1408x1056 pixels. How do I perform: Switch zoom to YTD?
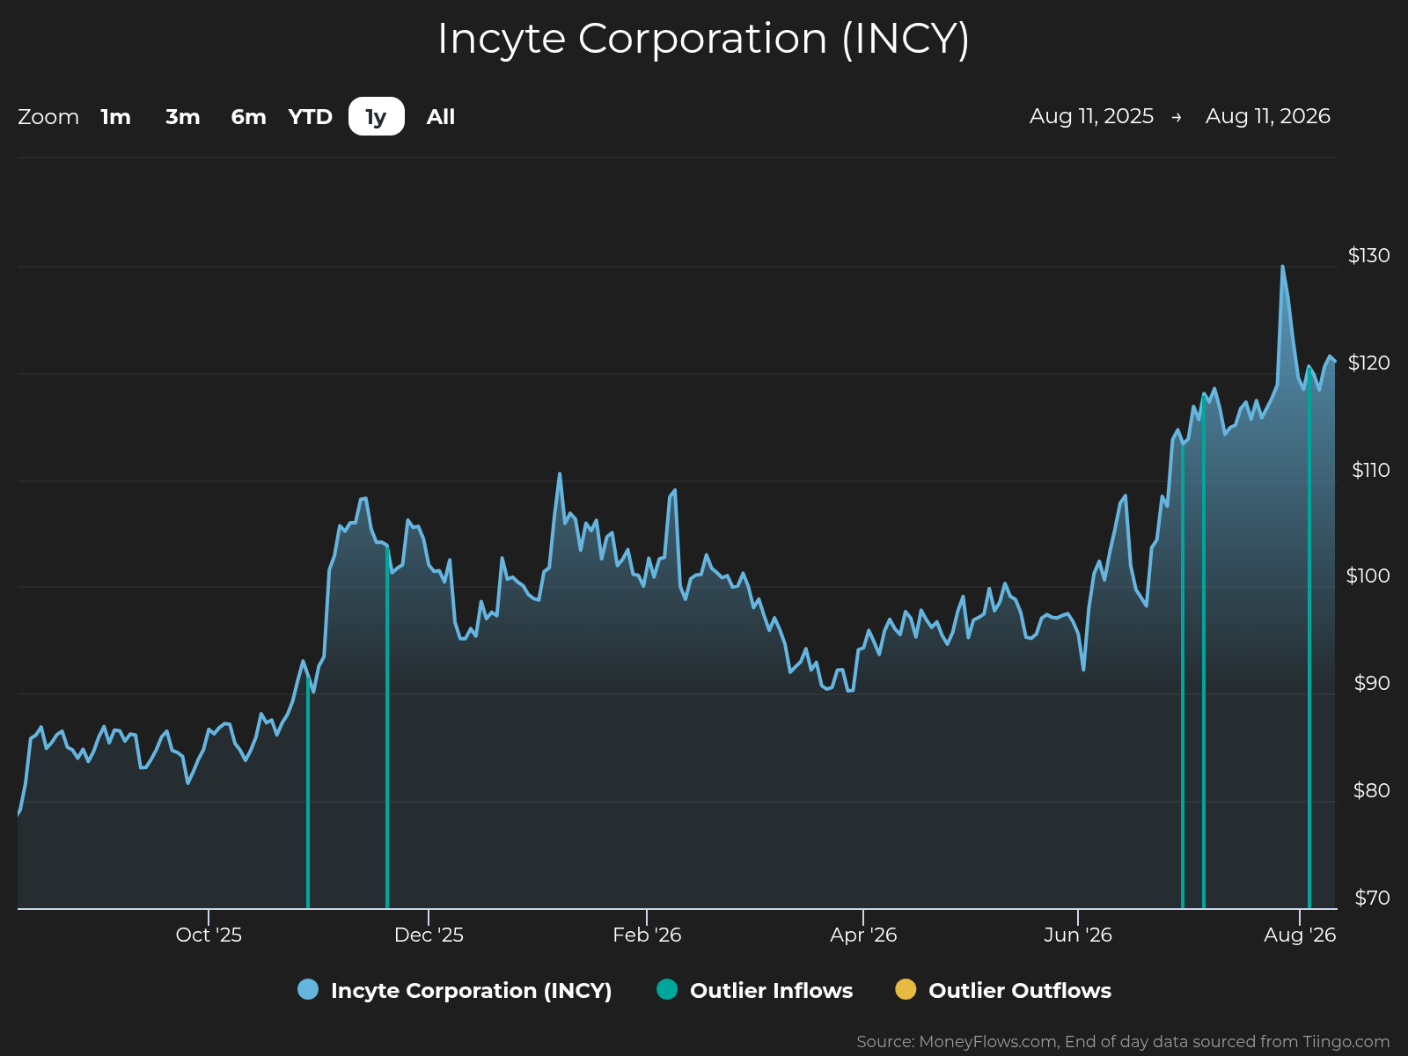[310, 117]
